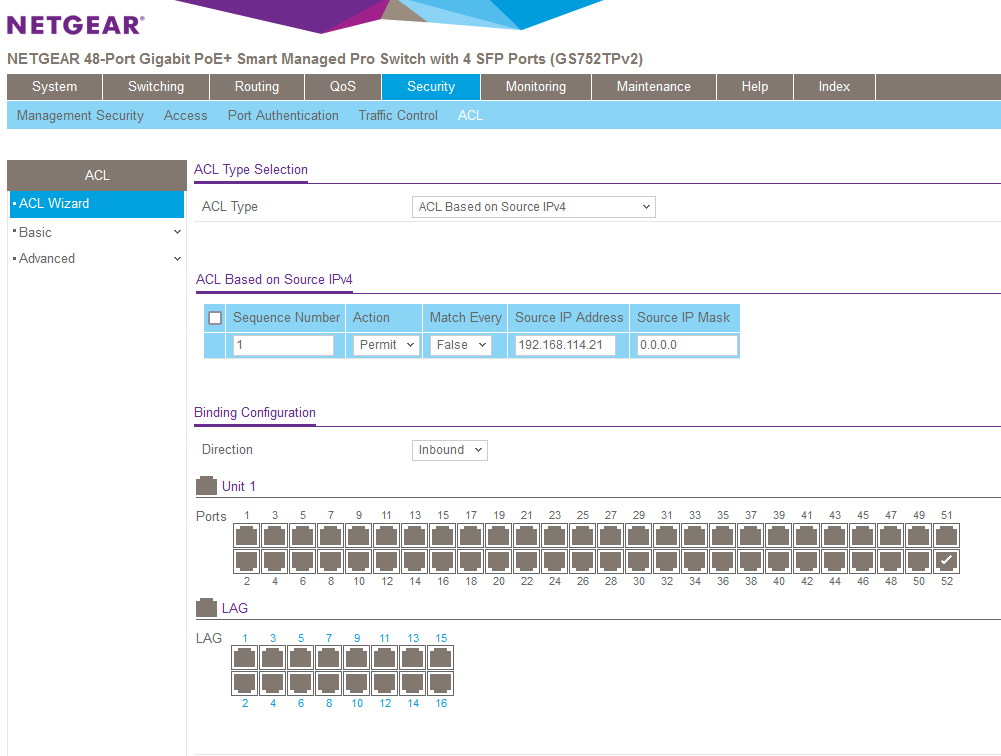Select port 37 in Unit 1
Image resolution: width=1001 pixels, height=756 pixels.
(751, 536)
